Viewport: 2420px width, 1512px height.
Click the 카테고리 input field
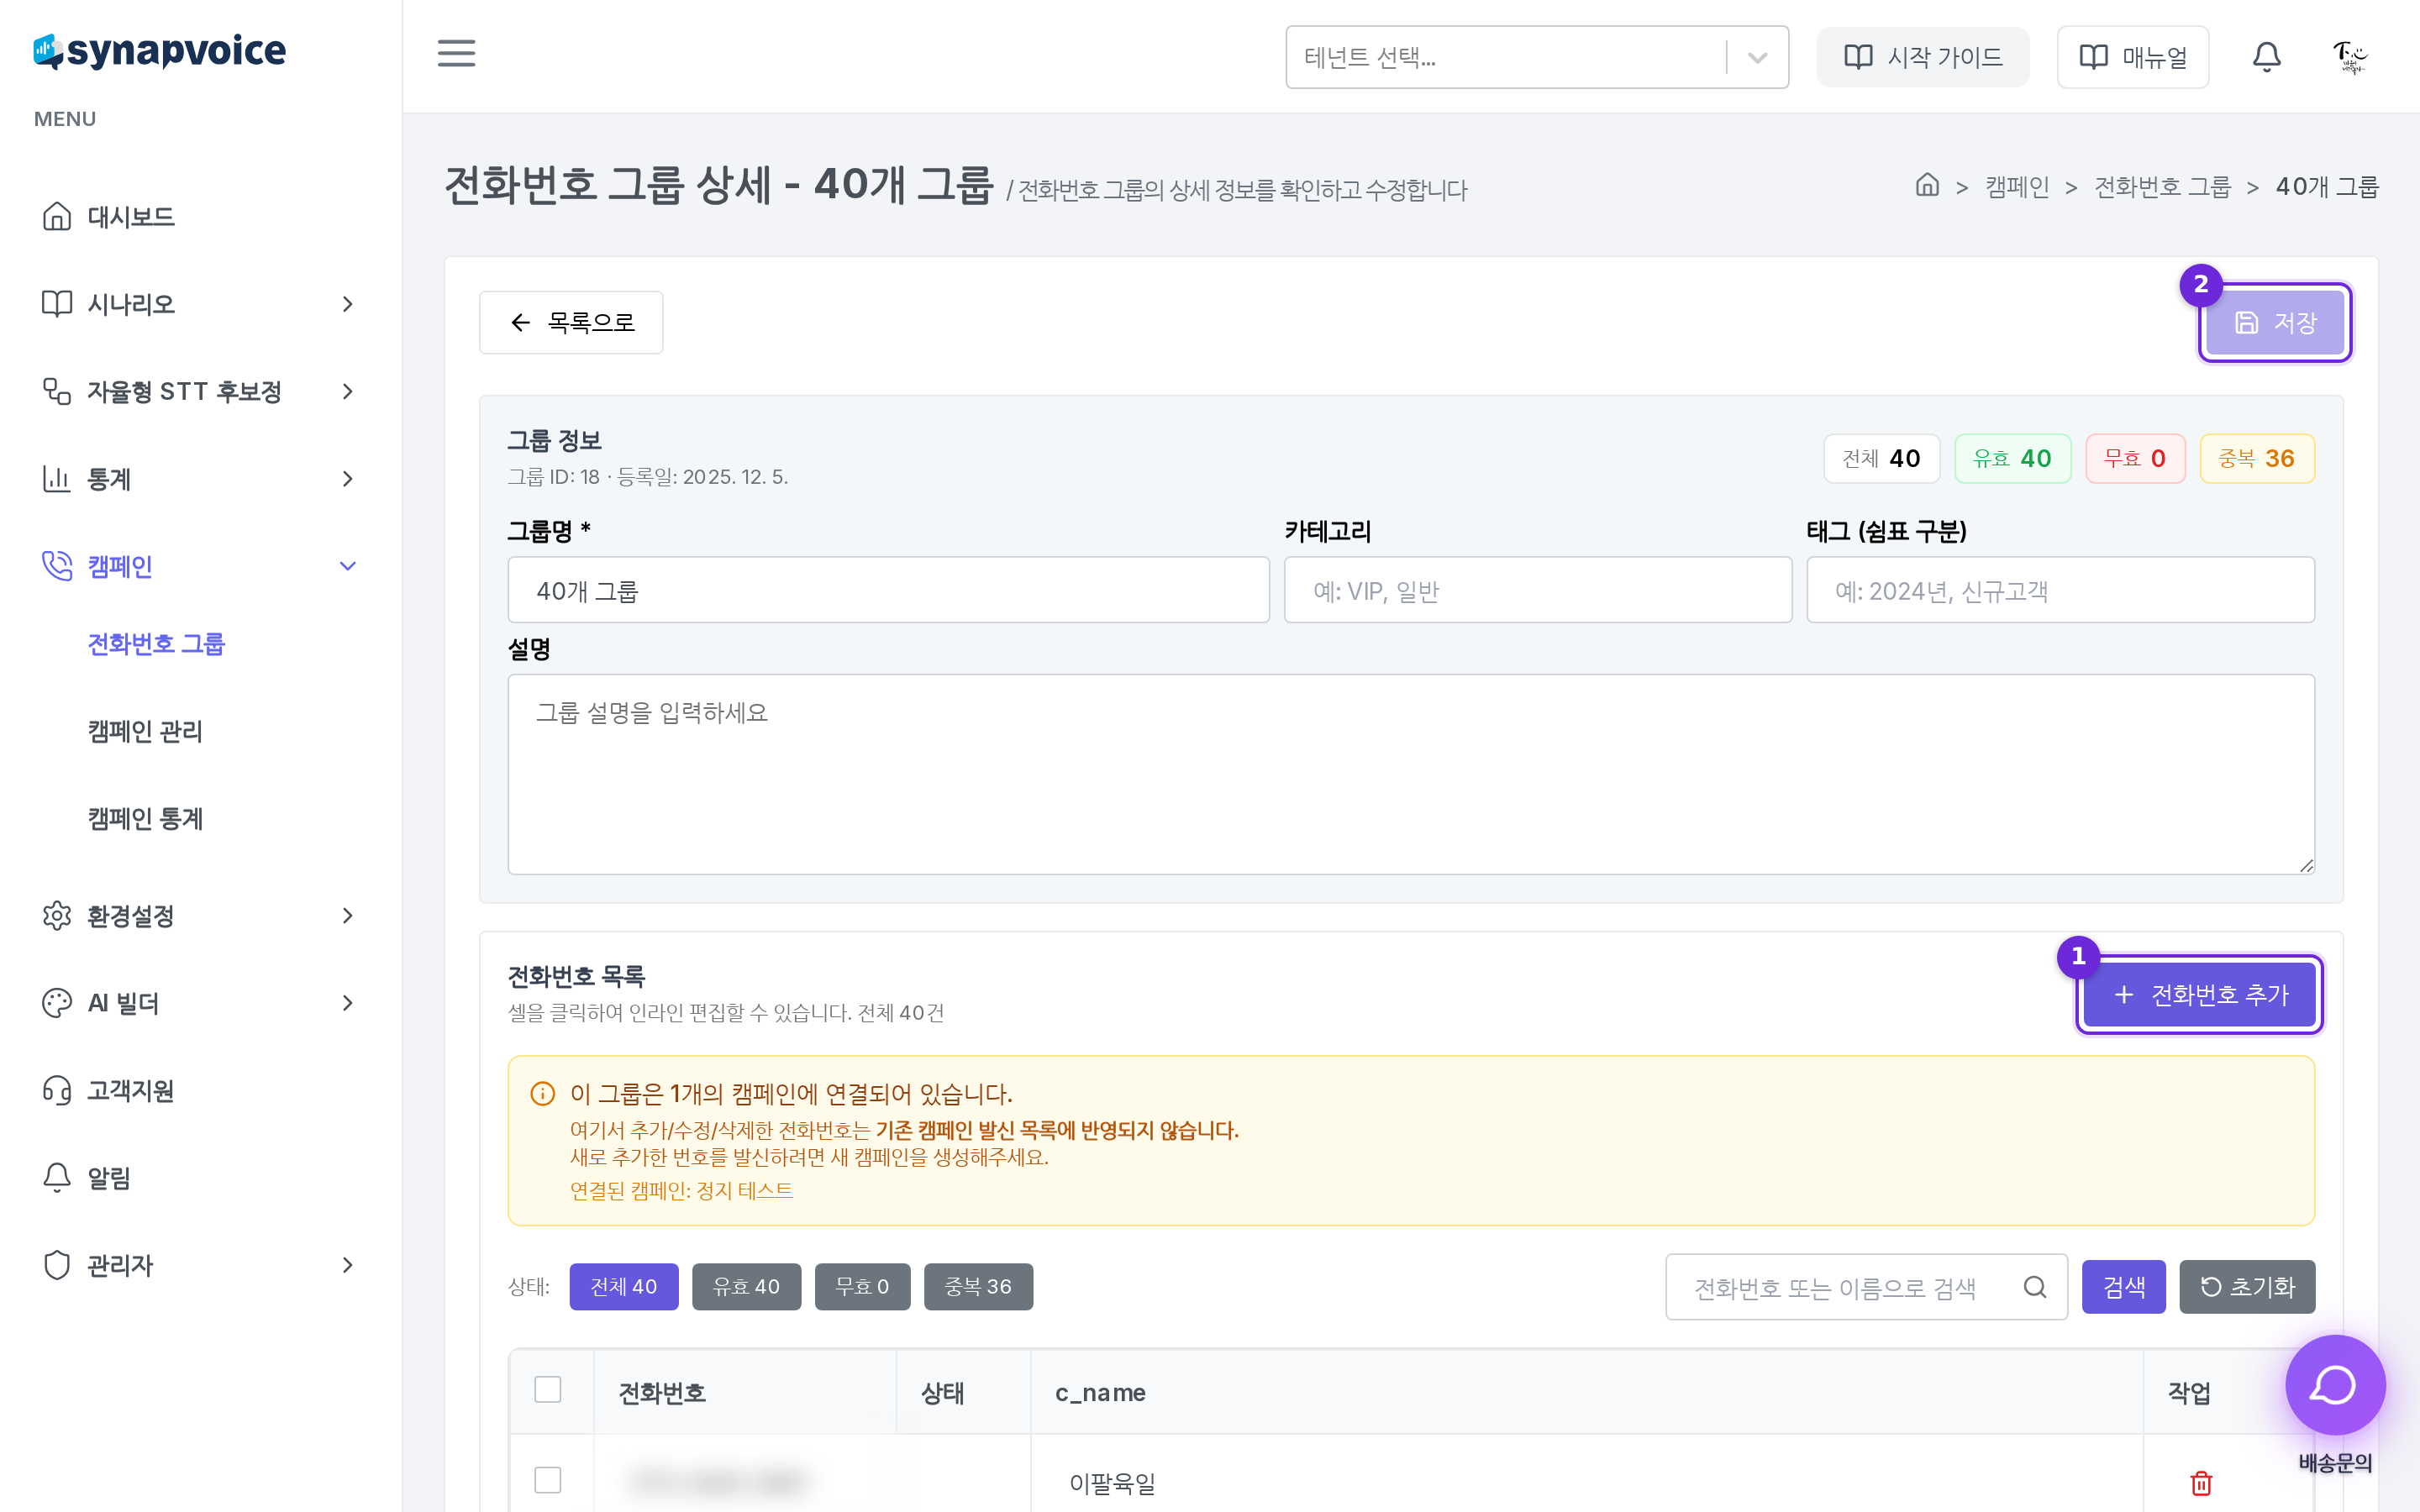[x=1537, y=590]
